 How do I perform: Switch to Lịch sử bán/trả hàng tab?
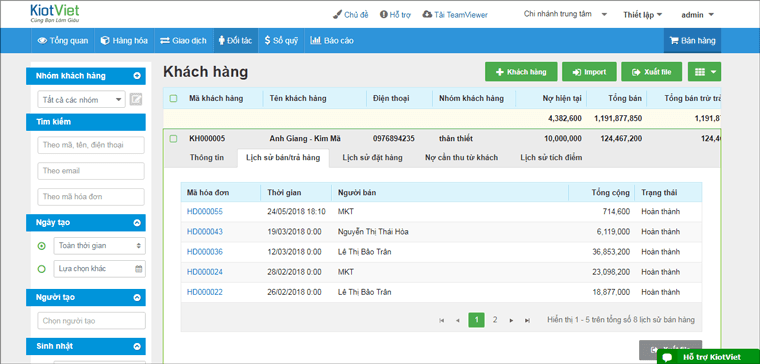pos(283,158)
